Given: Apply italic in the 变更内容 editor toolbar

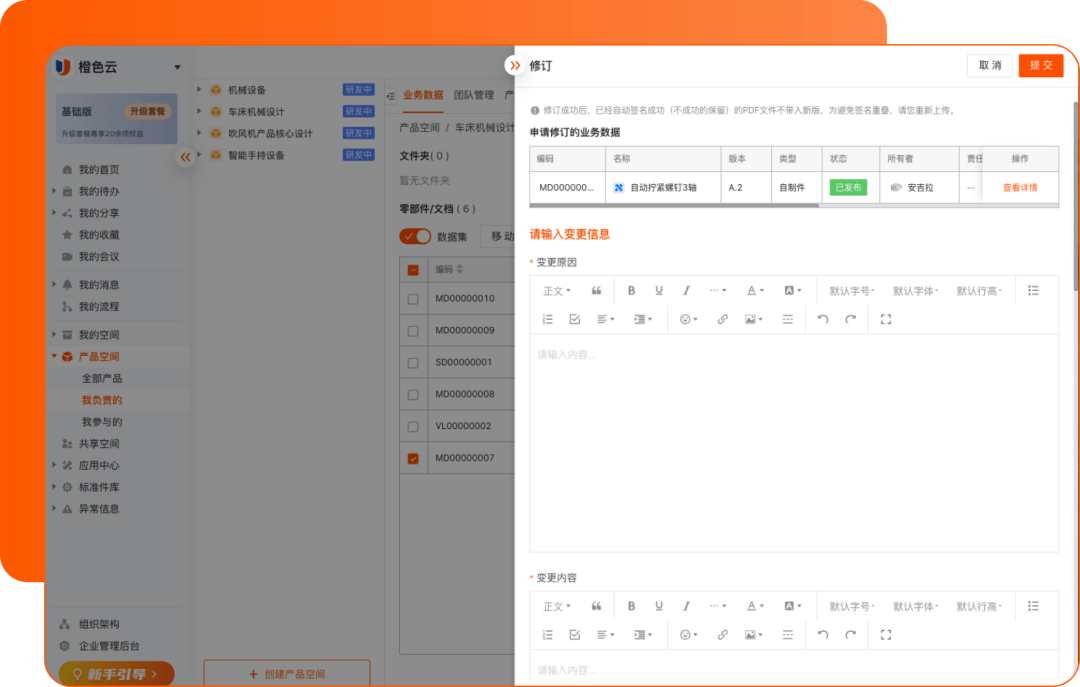Looking at the screenshot, I should click(x=686, y=606).
